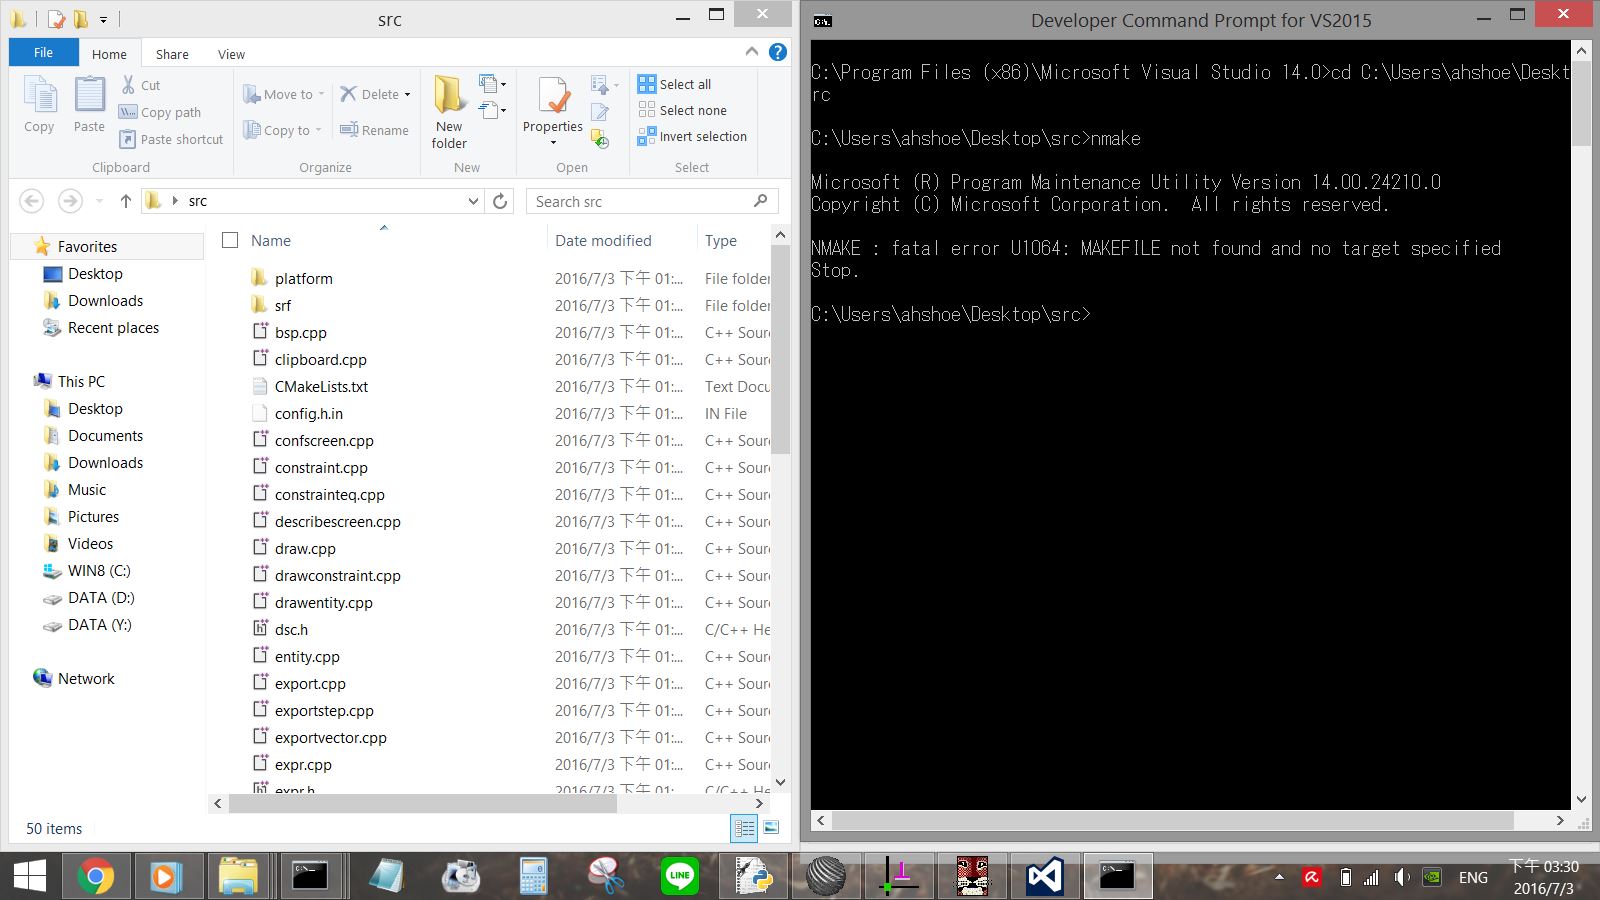Show hidden tray icons arrow
The width and height of the screenshot is (1600, 900).
click(1279, 877)
